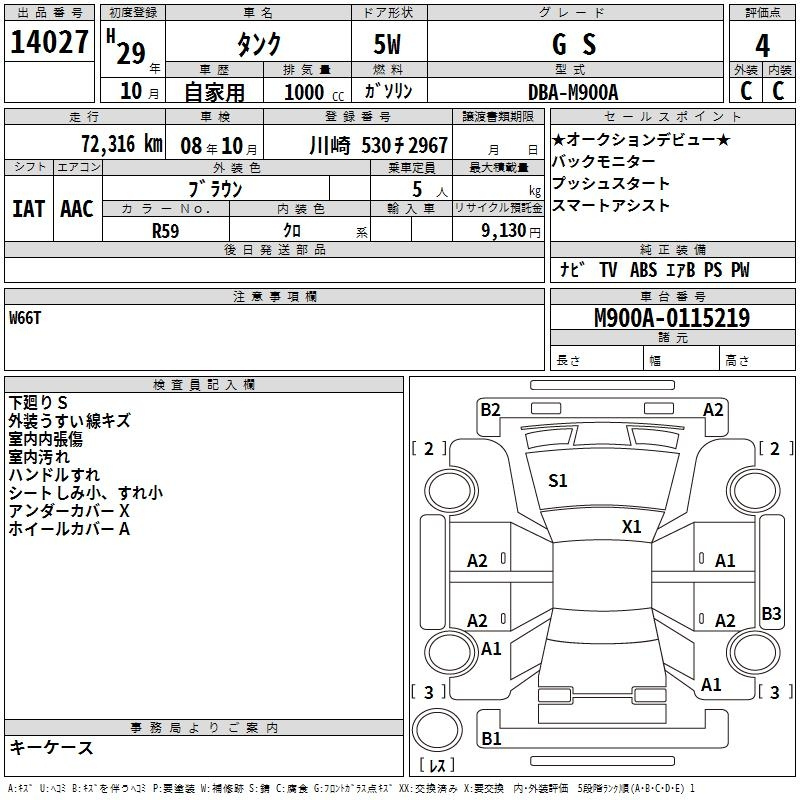Click the lot number 14027
Screen dimensions: 800x800
(49, 45)
